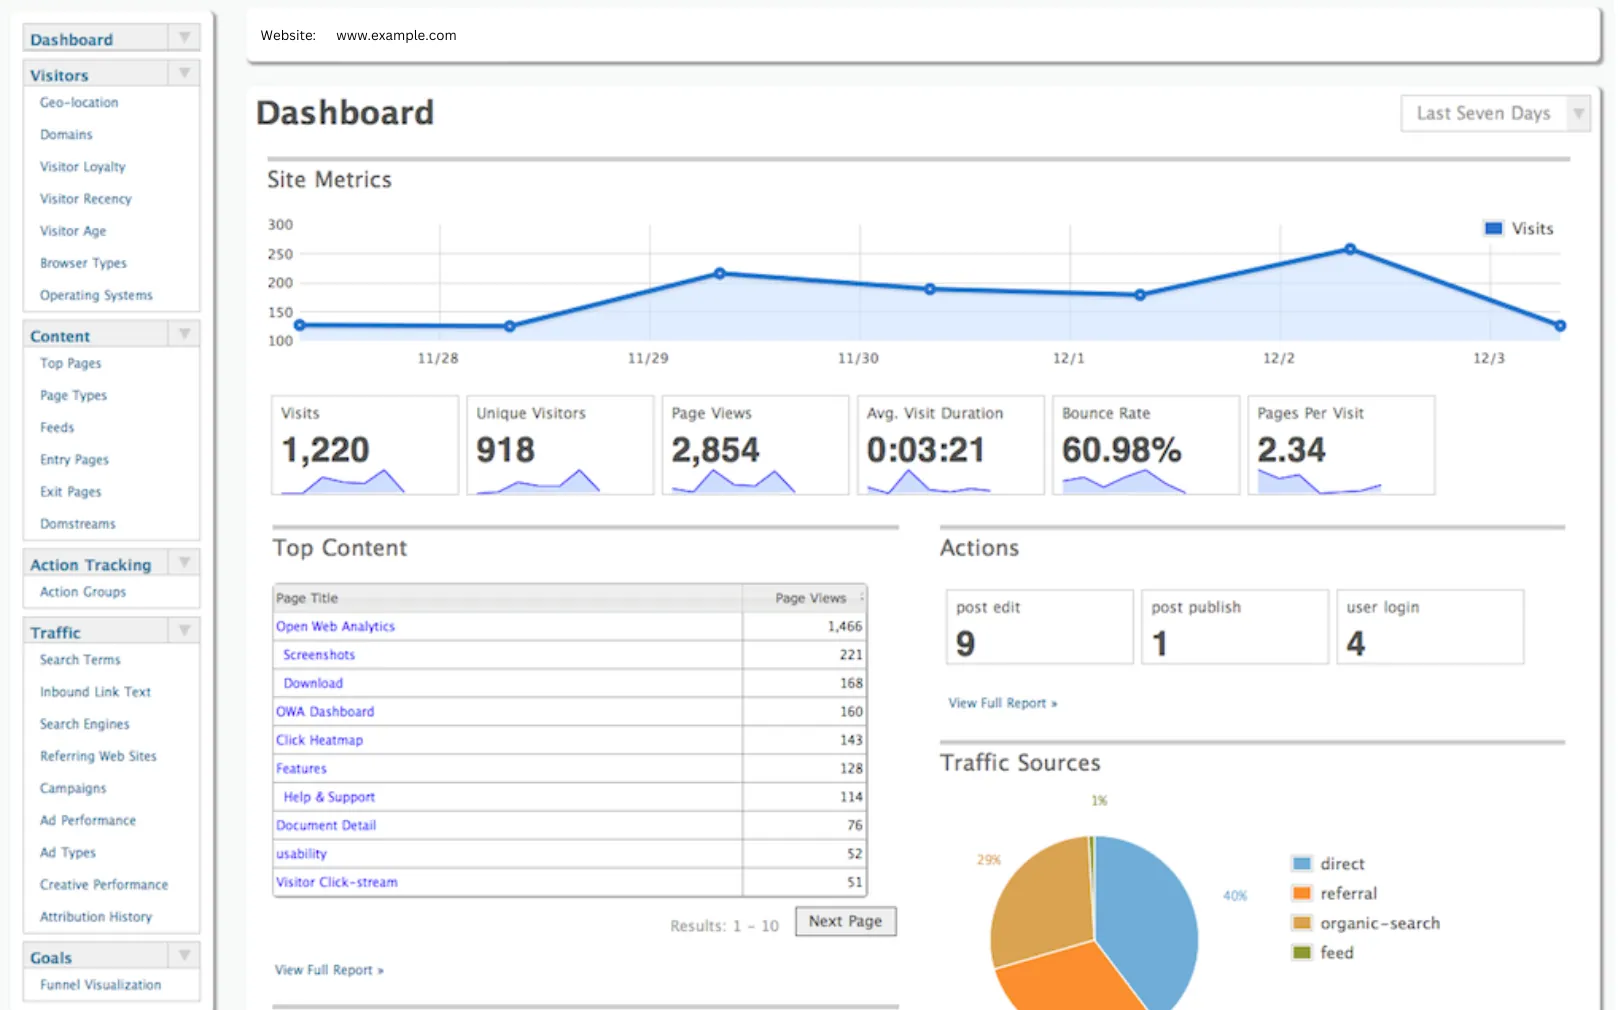Open the OWA Dashboard page link
The image size is (1618, 1010).
[x=325, y=712]
